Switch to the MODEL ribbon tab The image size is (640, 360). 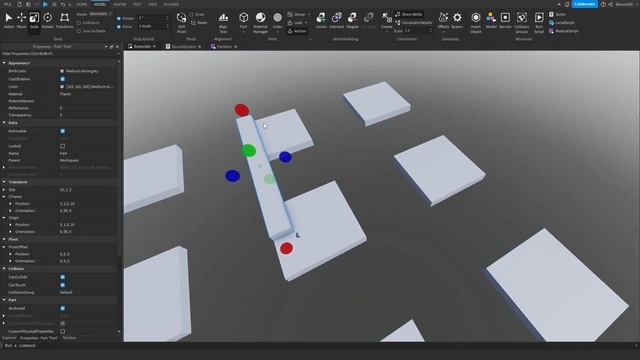[100, 4]
